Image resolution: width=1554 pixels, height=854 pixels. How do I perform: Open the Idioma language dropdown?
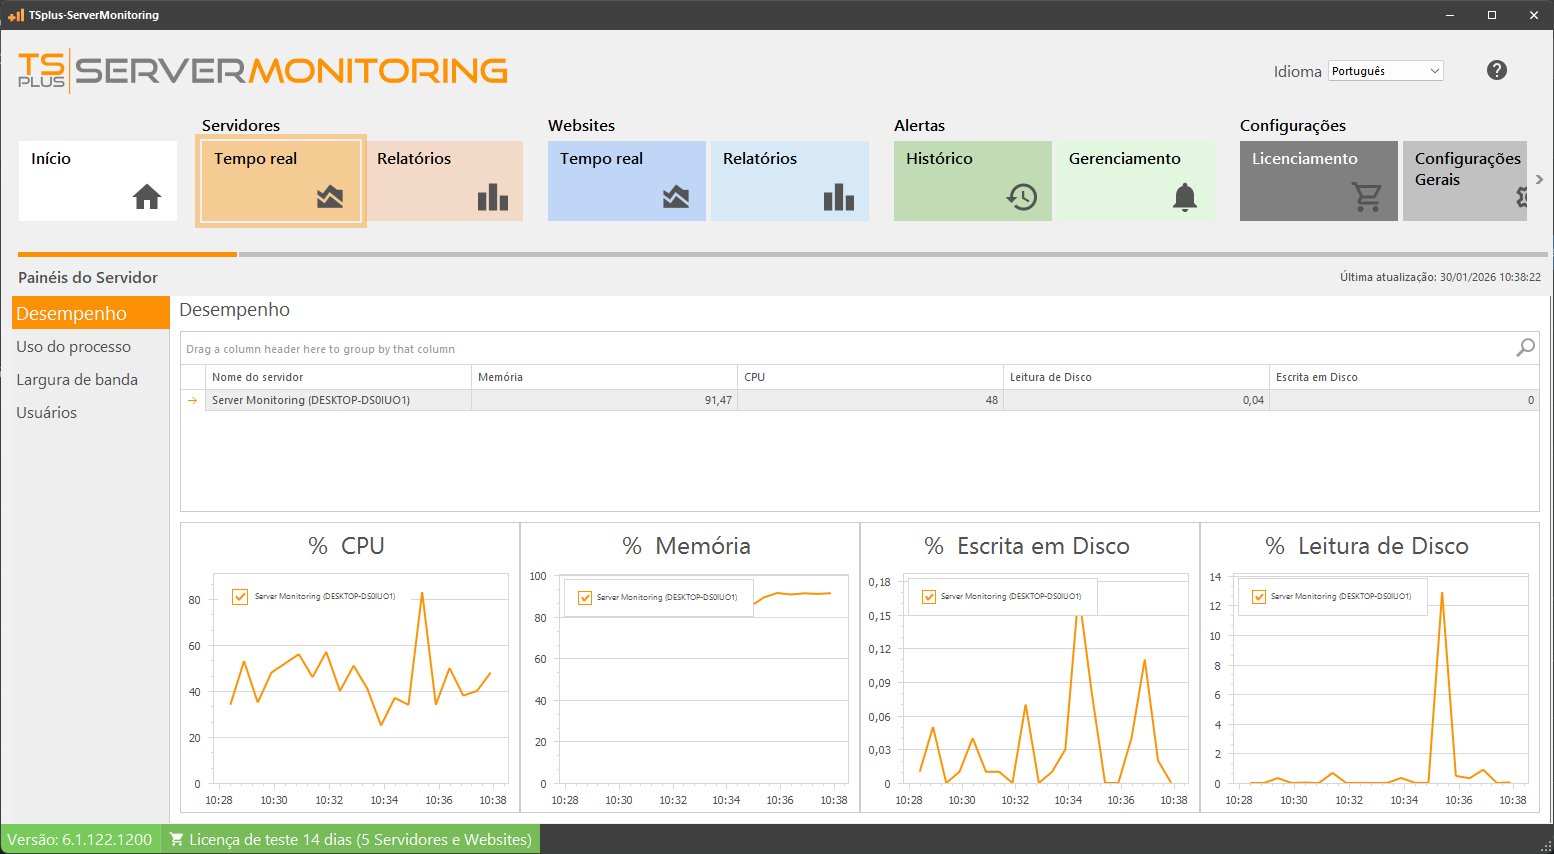pyautogui.click(x=1385, y=71)
